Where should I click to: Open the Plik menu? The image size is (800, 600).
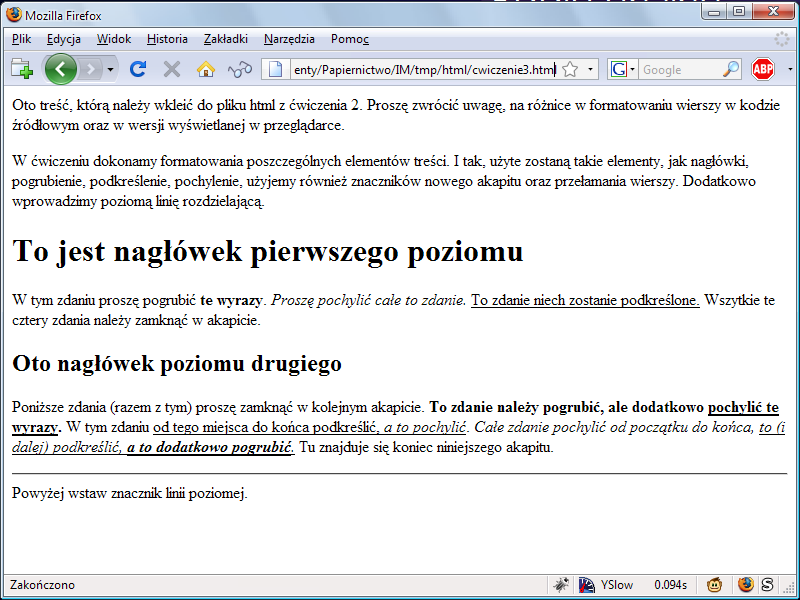(x=21, y=39)
